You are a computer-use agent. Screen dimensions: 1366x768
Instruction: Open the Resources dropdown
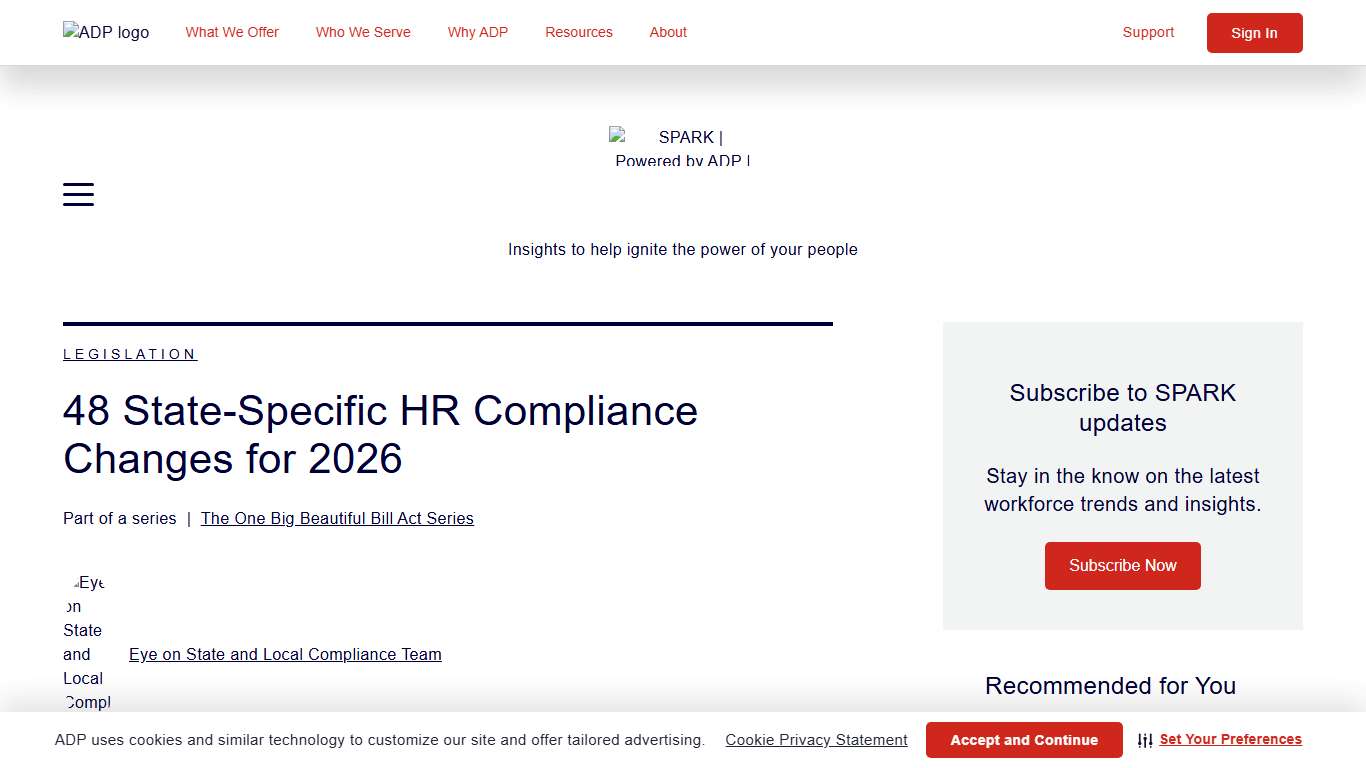(578, 32)
